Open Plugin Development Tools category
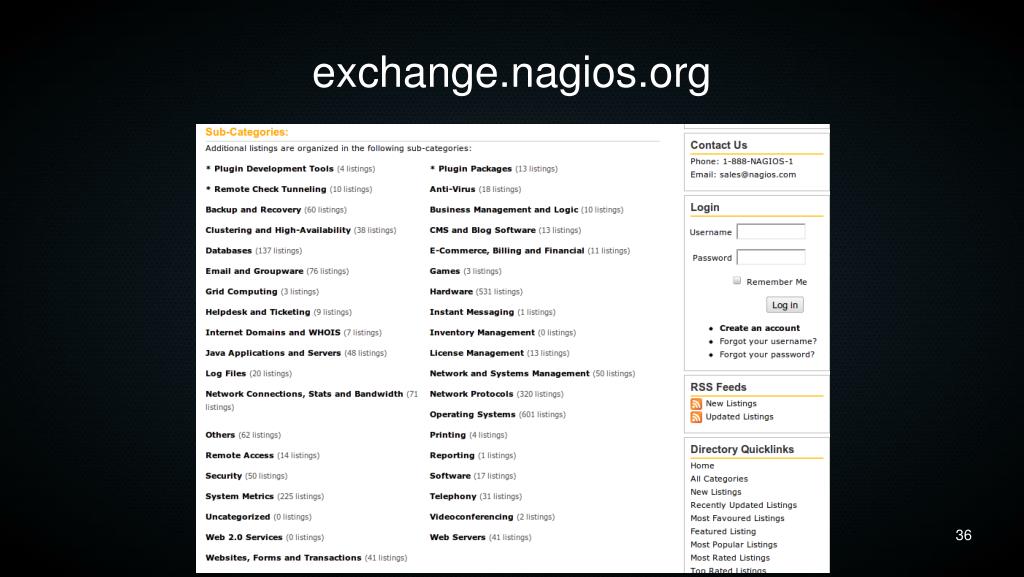Screen dimensions: 1024x577 point(274,169)
